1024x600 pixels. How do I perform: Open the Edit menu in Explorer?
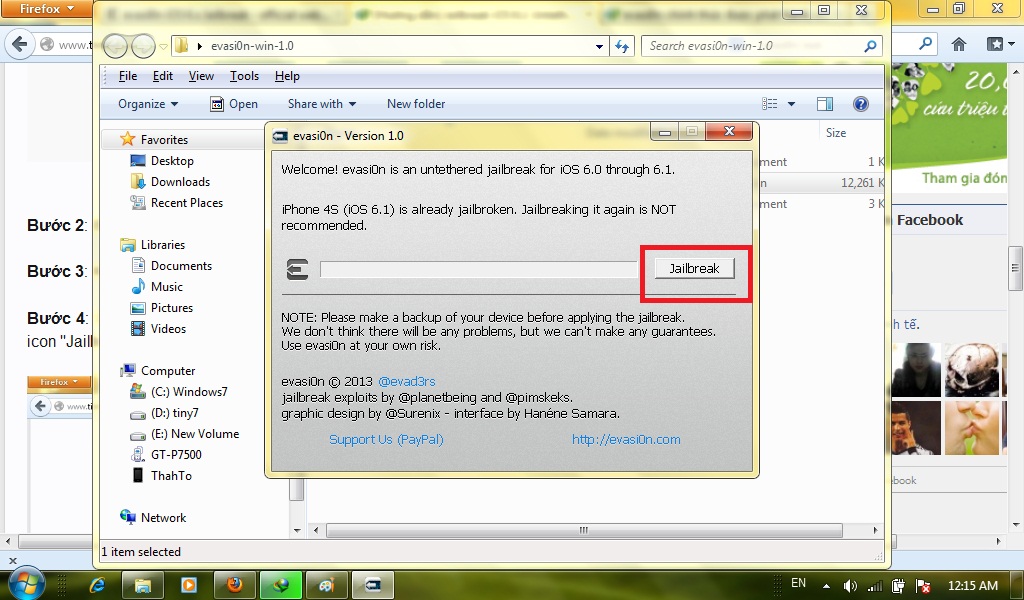coord(163,76)
